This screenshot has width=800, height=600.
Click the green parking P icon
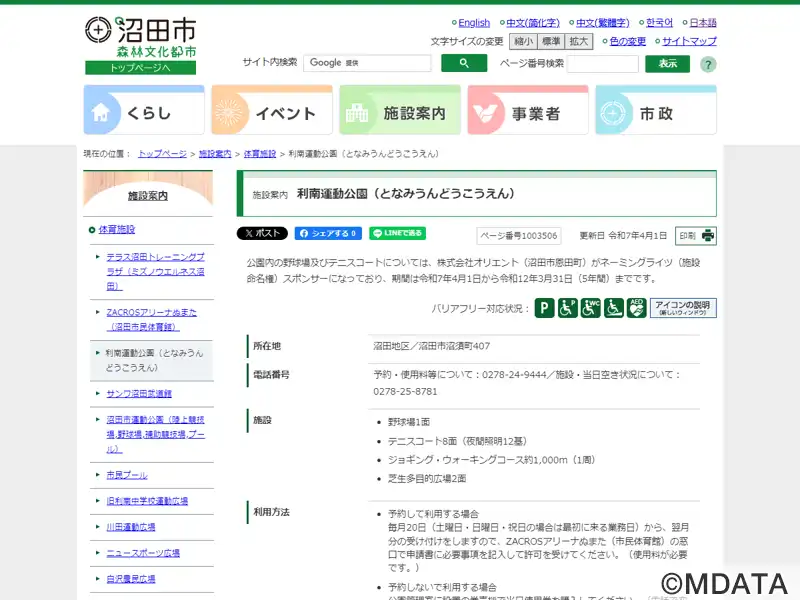click(x=543, y=308)
